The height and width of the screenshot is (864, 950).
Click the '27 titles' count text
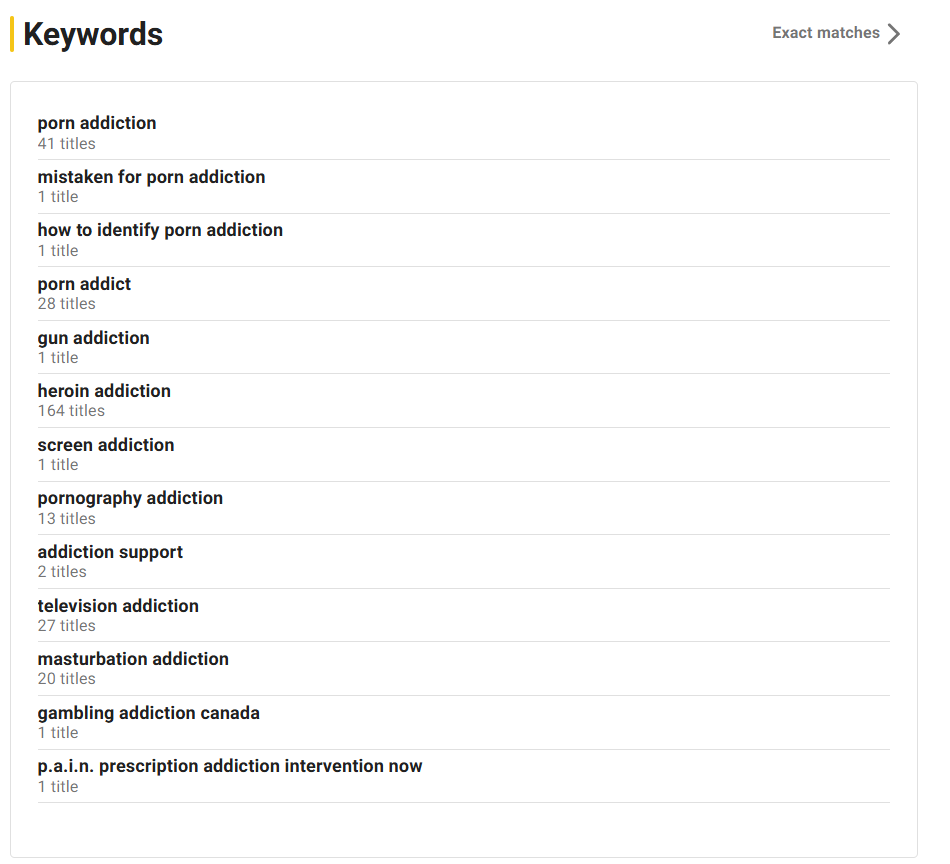click(x=67, y=625)
